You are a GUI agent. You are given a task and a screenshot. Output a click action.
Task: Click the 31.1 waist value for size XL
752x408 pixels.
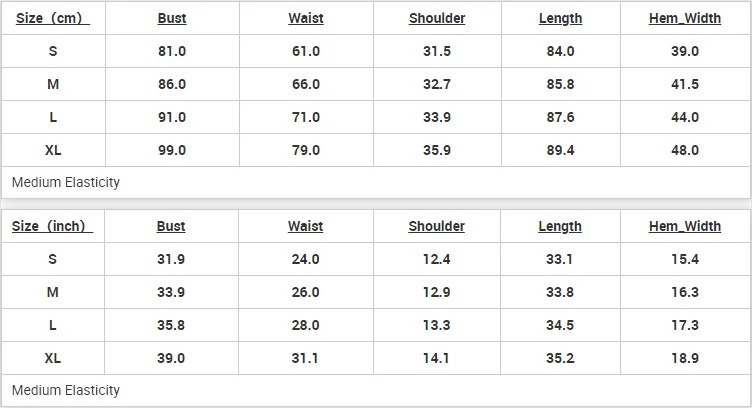pos(305,358)
